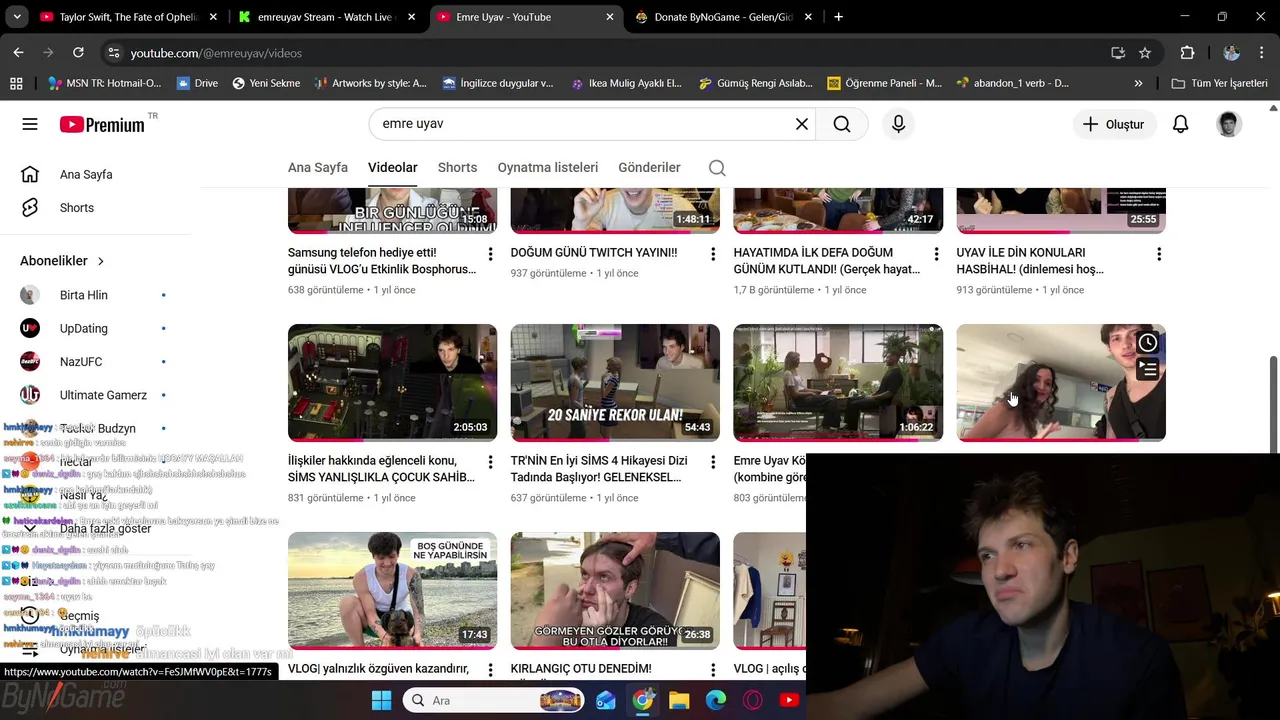Screen dimensions: 1280x720
Task: Open File Explorer from taskbar
Action: pyautogui.click(x=679, y=700)
